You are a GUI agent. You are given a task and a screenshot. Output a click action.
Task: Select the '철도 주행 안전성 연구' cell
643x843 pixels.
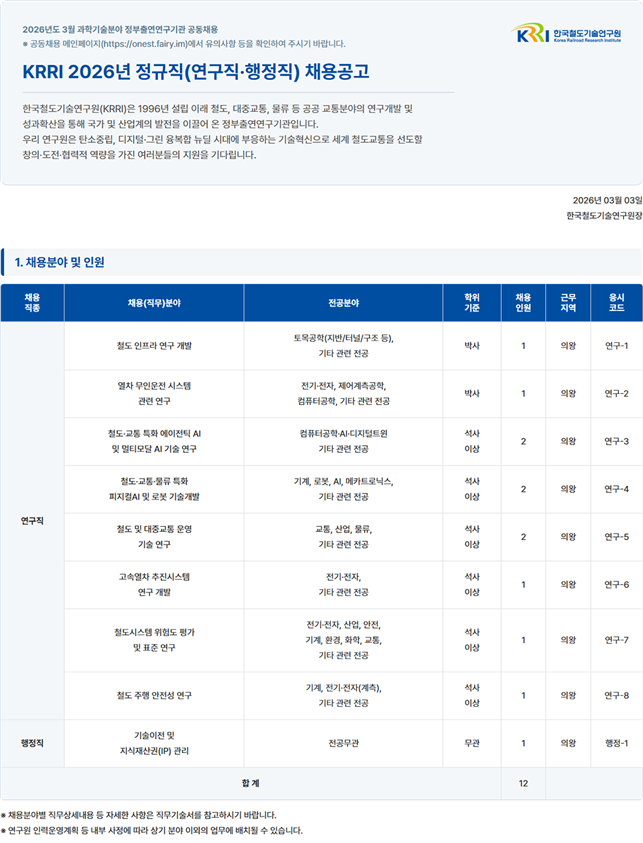pyautogui.click(x=154, y=696)
